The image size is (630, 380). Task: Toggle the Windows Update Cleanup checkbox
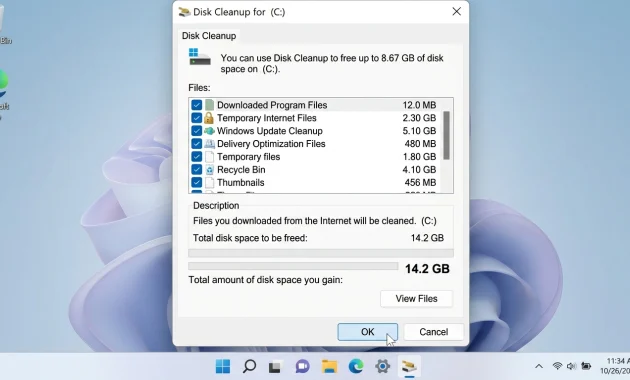point(196,131)
